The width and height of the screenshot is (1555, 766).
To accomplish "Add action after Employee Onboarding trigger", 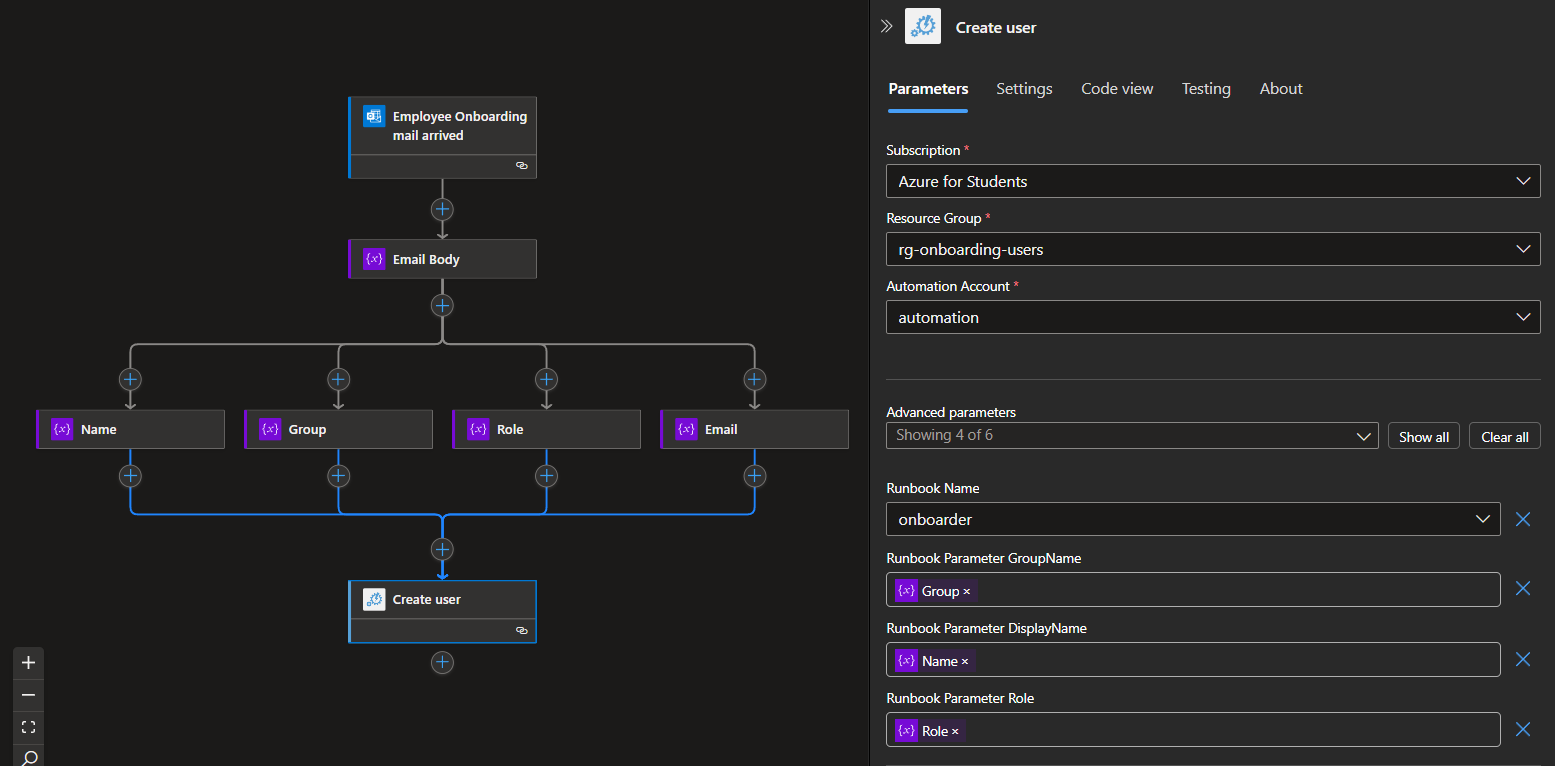I will [442, 209].
